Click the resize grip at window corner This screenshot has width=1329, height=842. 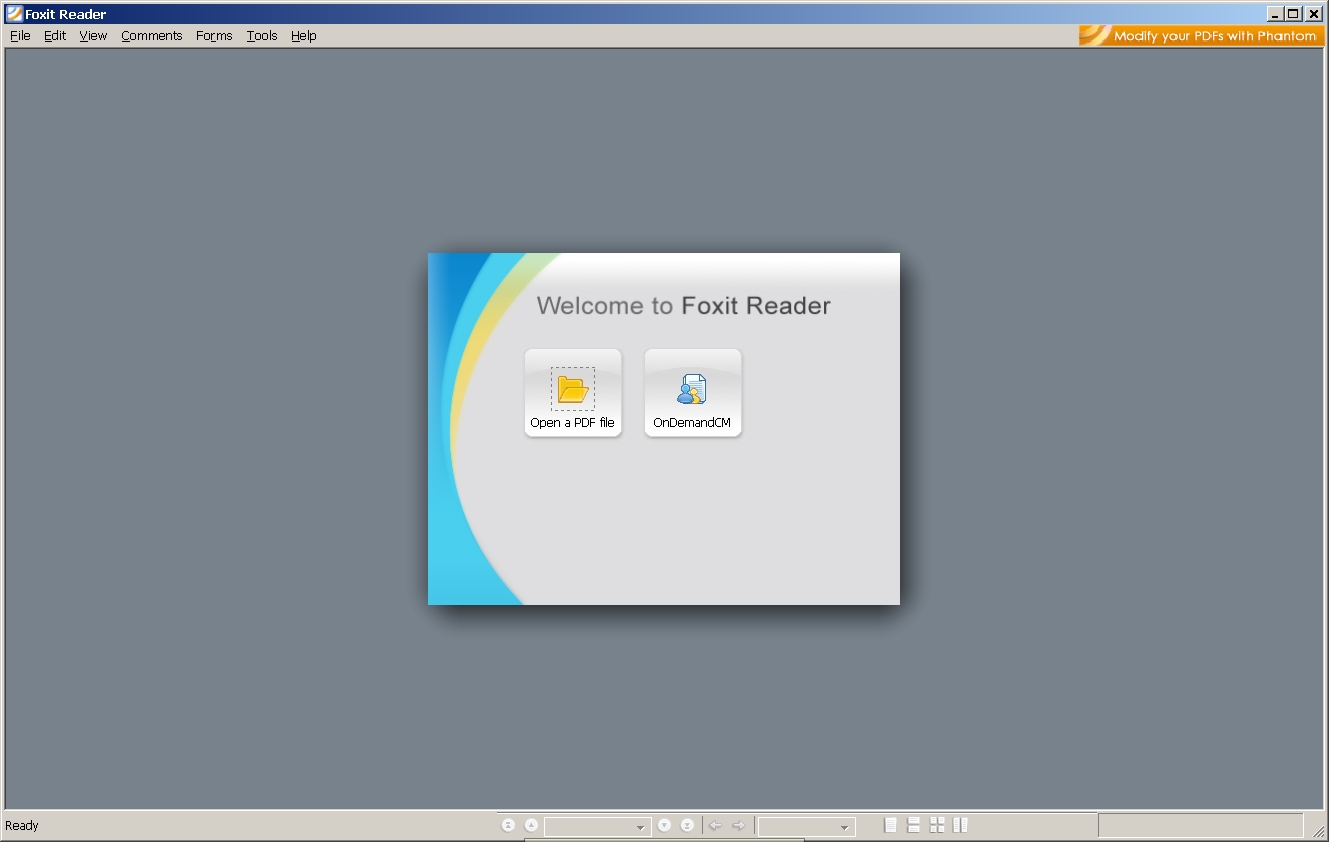click(x=1319, y=832)
